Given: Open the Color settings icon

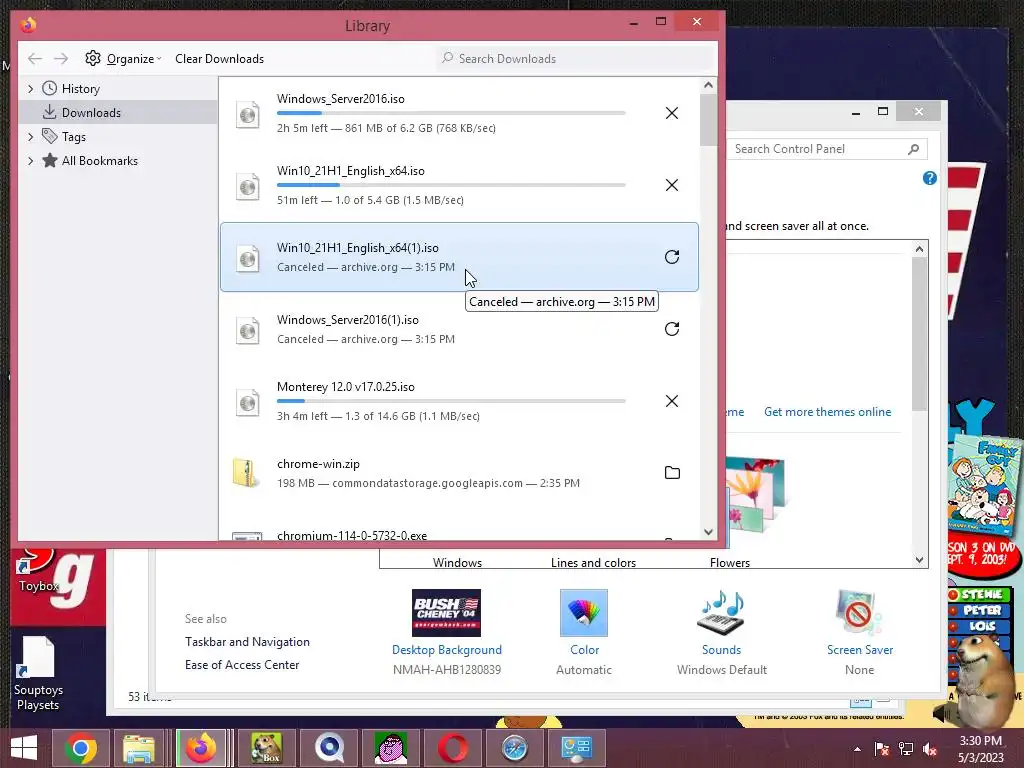Looking at the screenshot, I should pyautogui.click(x=584, y=613).
